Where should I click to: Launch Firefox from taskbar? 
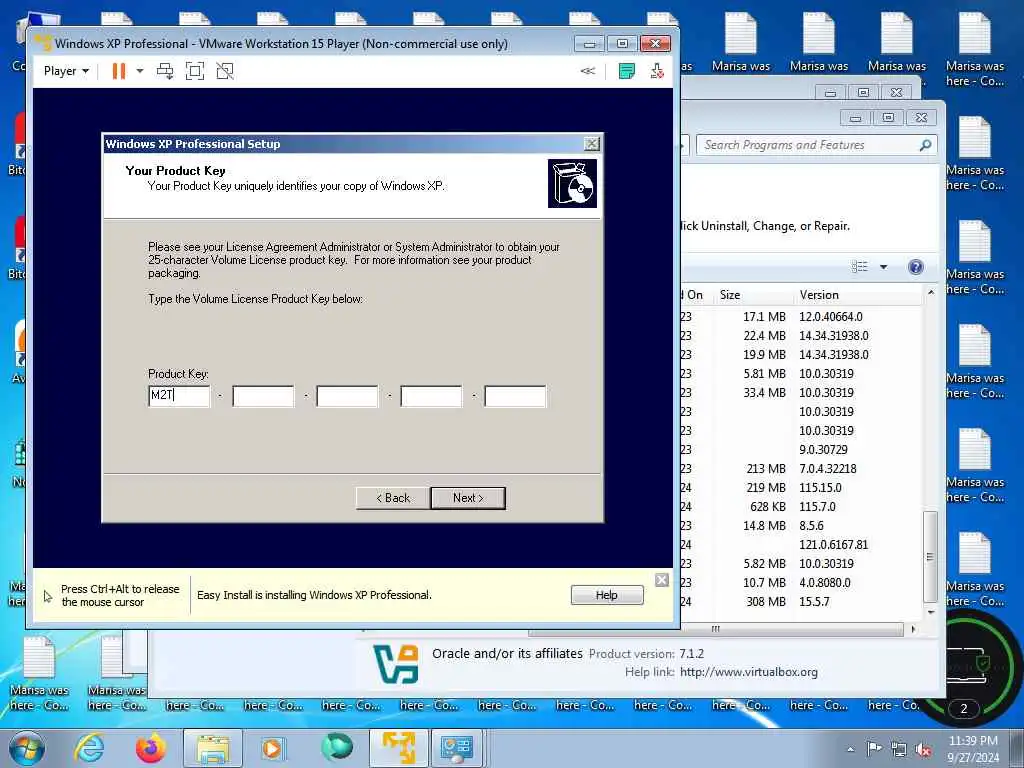point(151,748)
